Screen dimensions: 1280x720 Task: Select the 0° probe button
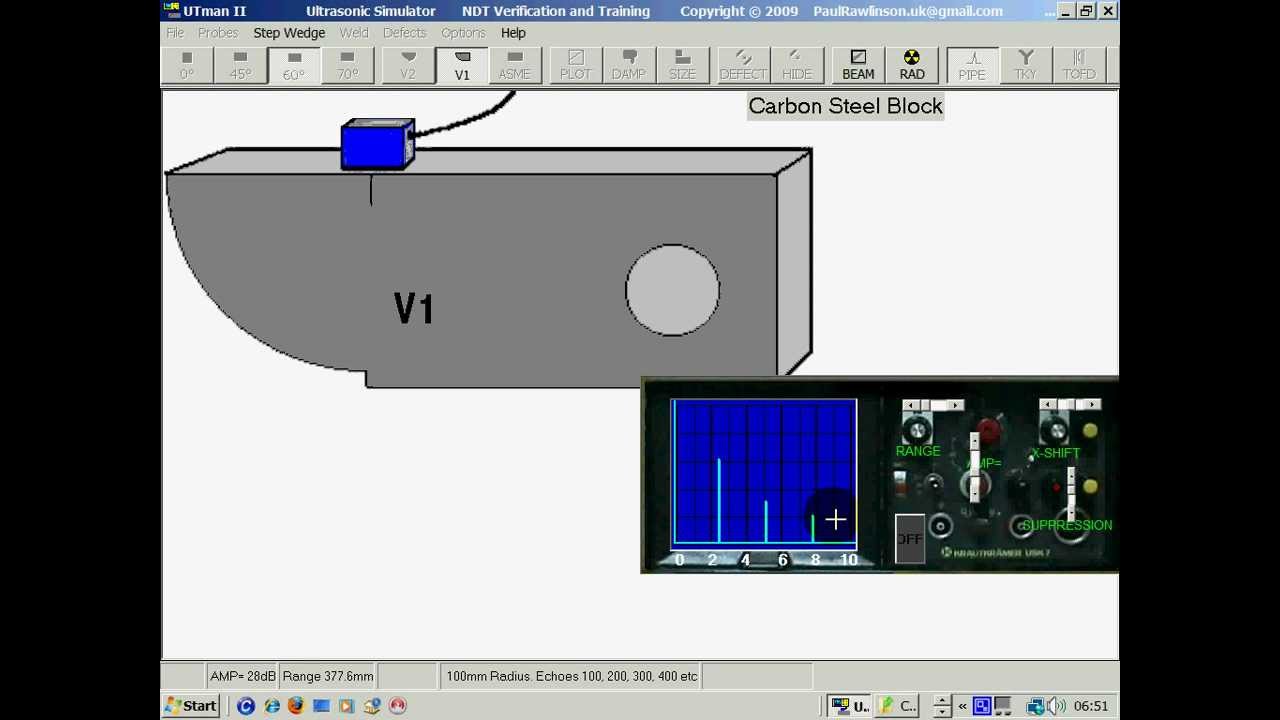click(x=187, y=65)
